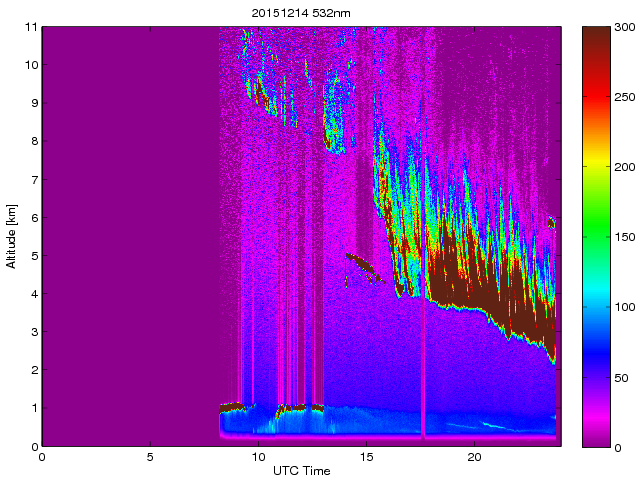Image resolution: width=640 pixels, height=480 pixels.
Task: Click the colorbar tick label 100
Action: click(x=624, y=307)
